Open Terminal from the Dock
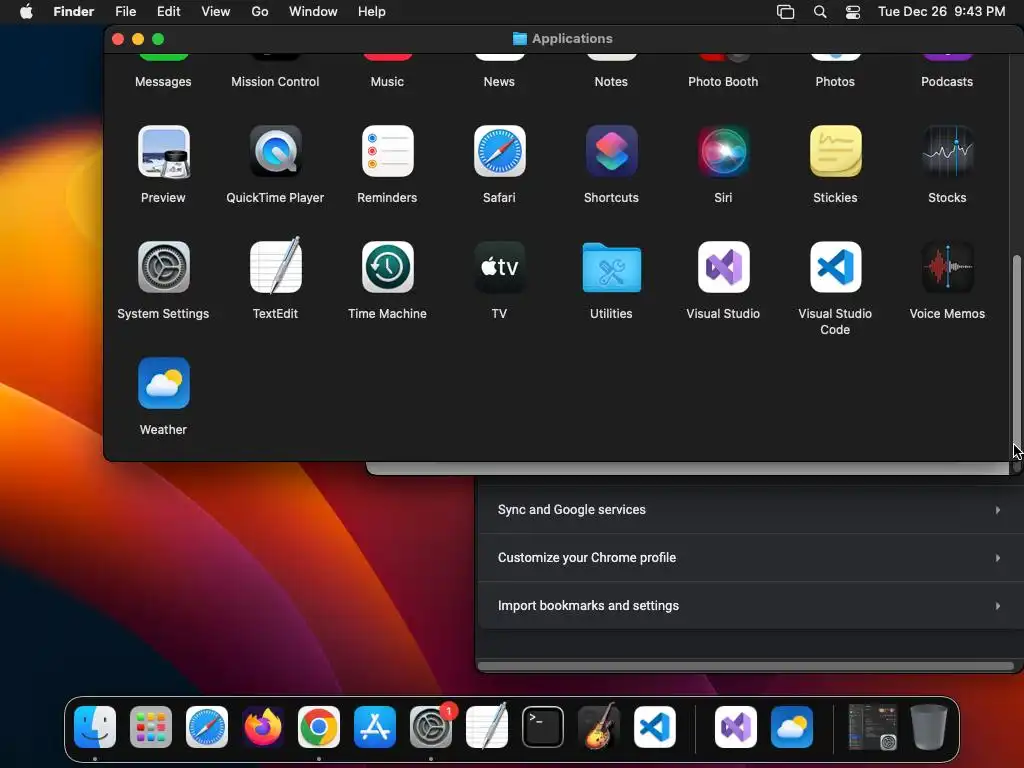 point(543,727)
